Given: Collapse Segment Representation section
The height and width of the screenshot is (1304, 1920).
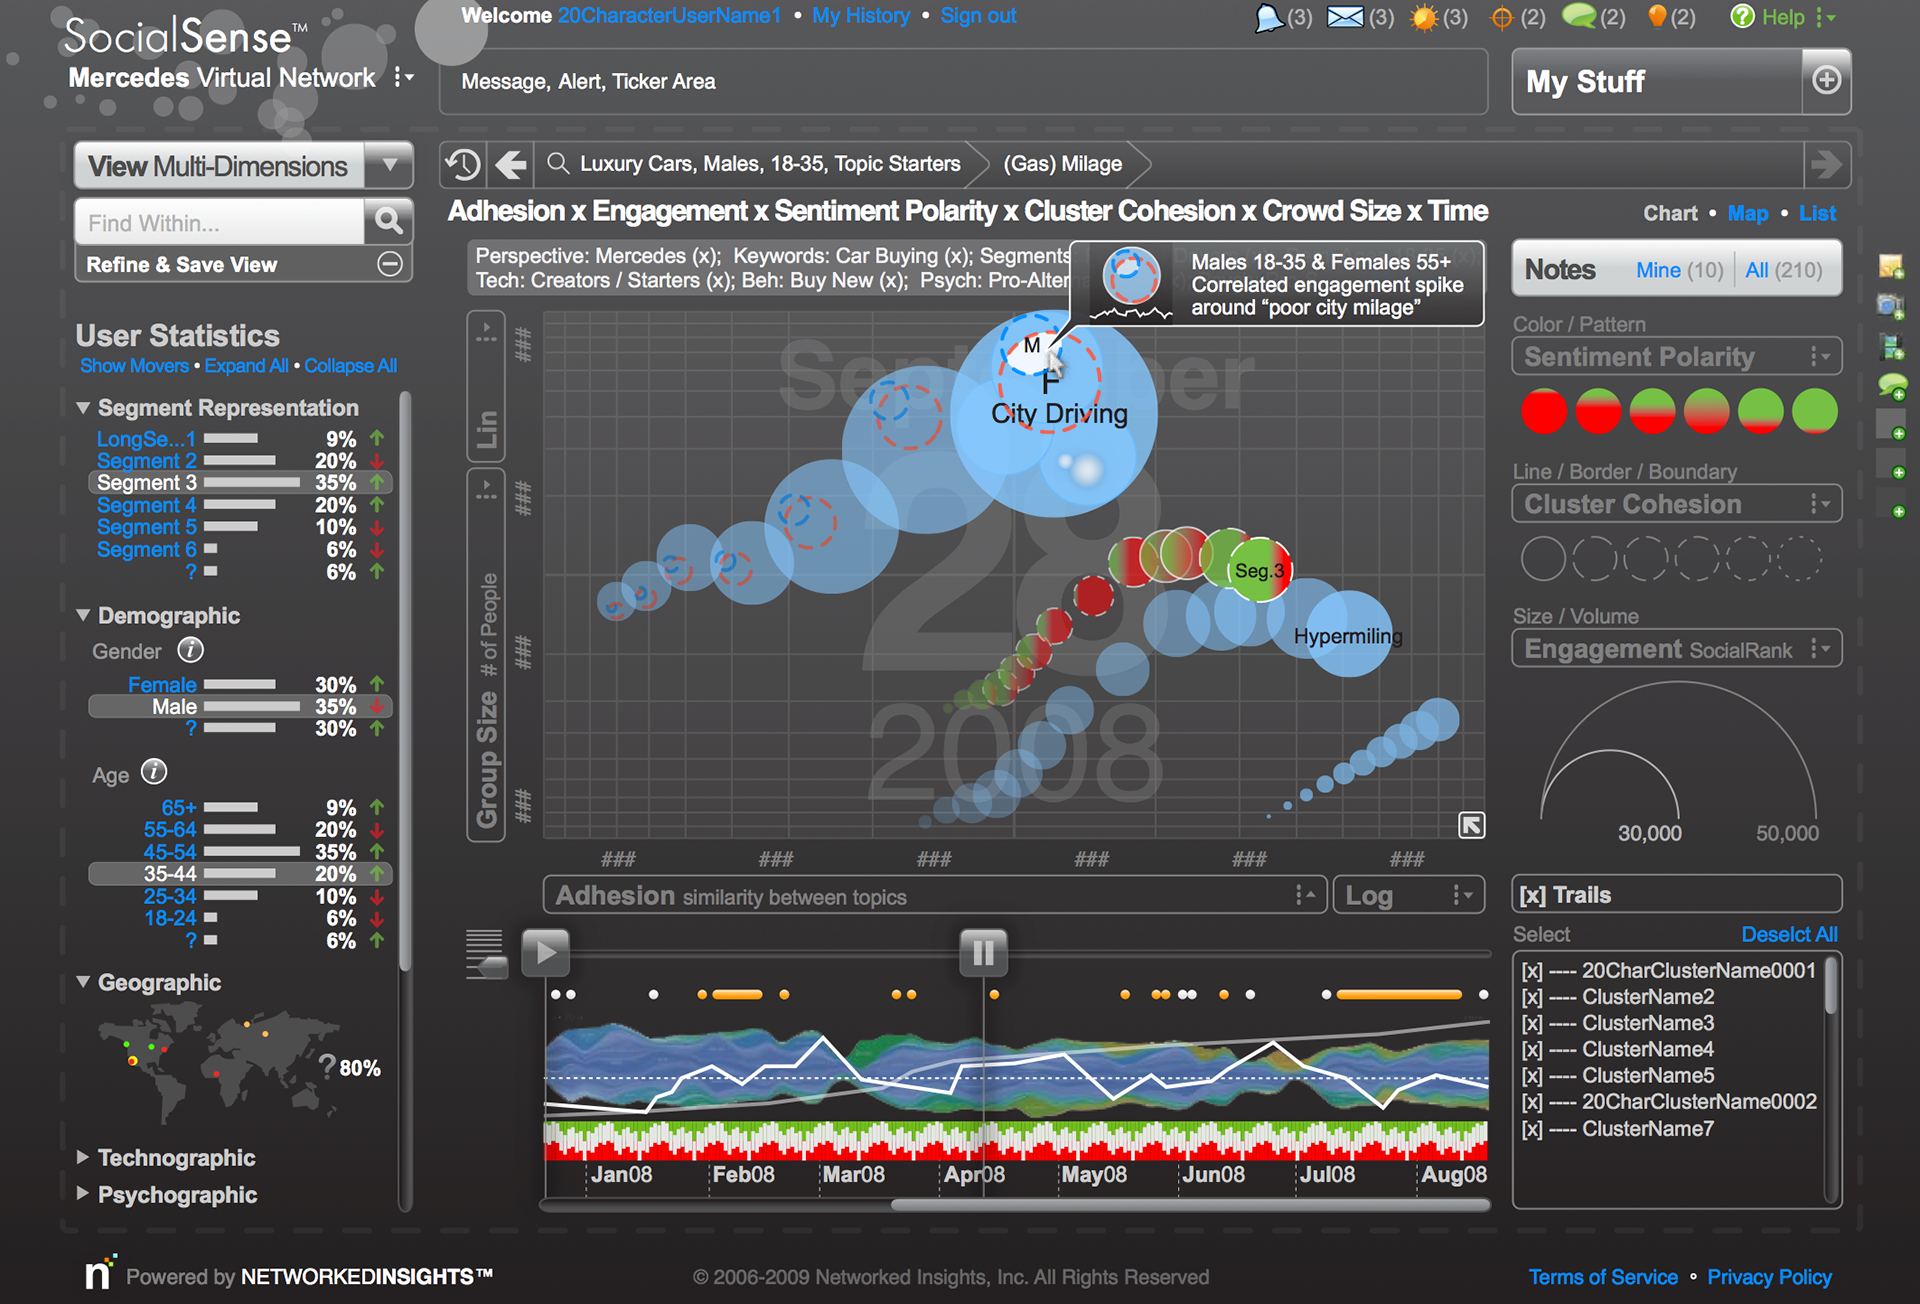Looking at the screenshot, I should (x=84, y=408).
